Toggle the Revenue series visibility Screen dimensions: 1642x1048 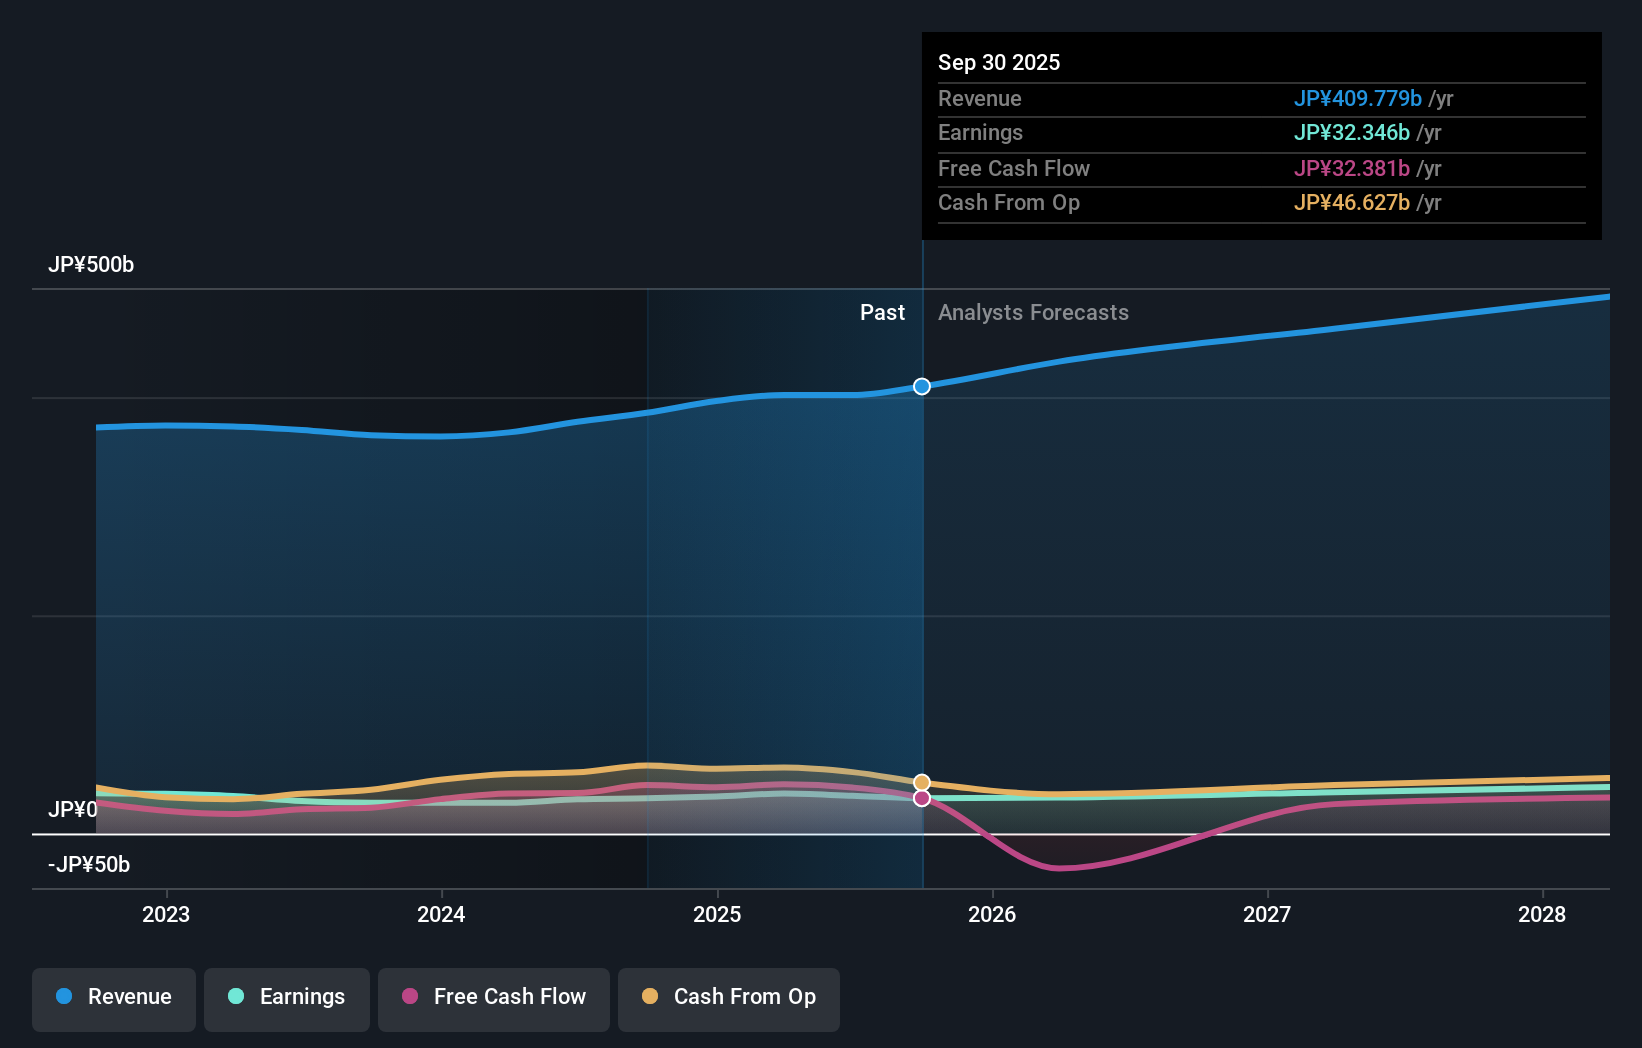click(x=113, y=997)
